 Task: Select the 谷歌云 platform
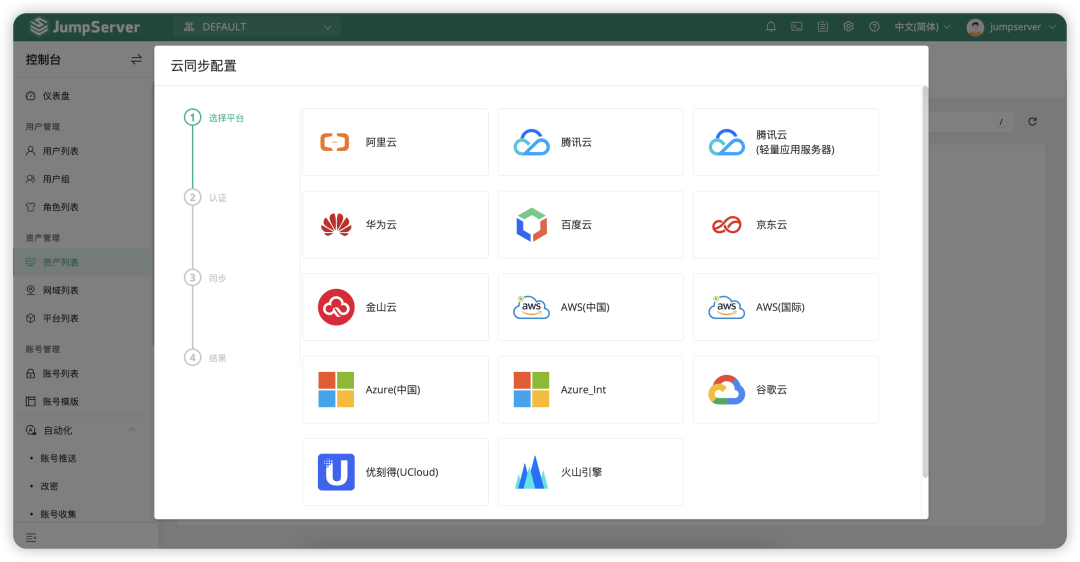click(x=786, y=390)
